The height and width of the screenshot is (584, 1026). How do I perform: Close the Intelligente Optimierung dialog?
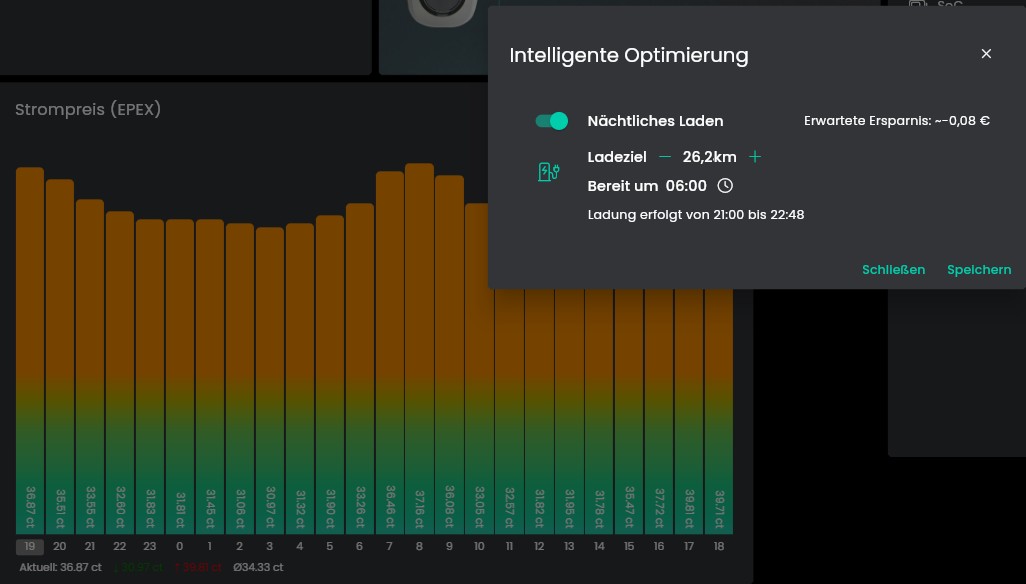coord(986,54)
